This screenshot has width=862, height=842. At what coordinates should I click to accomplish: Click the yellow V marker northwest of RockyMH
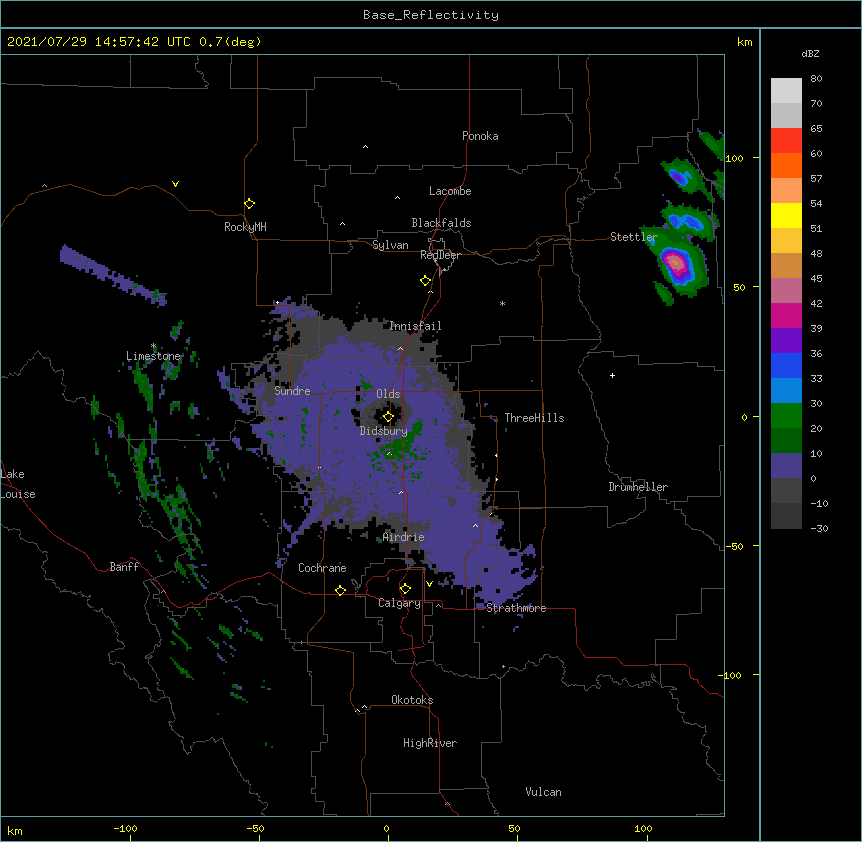coord(175,184)
